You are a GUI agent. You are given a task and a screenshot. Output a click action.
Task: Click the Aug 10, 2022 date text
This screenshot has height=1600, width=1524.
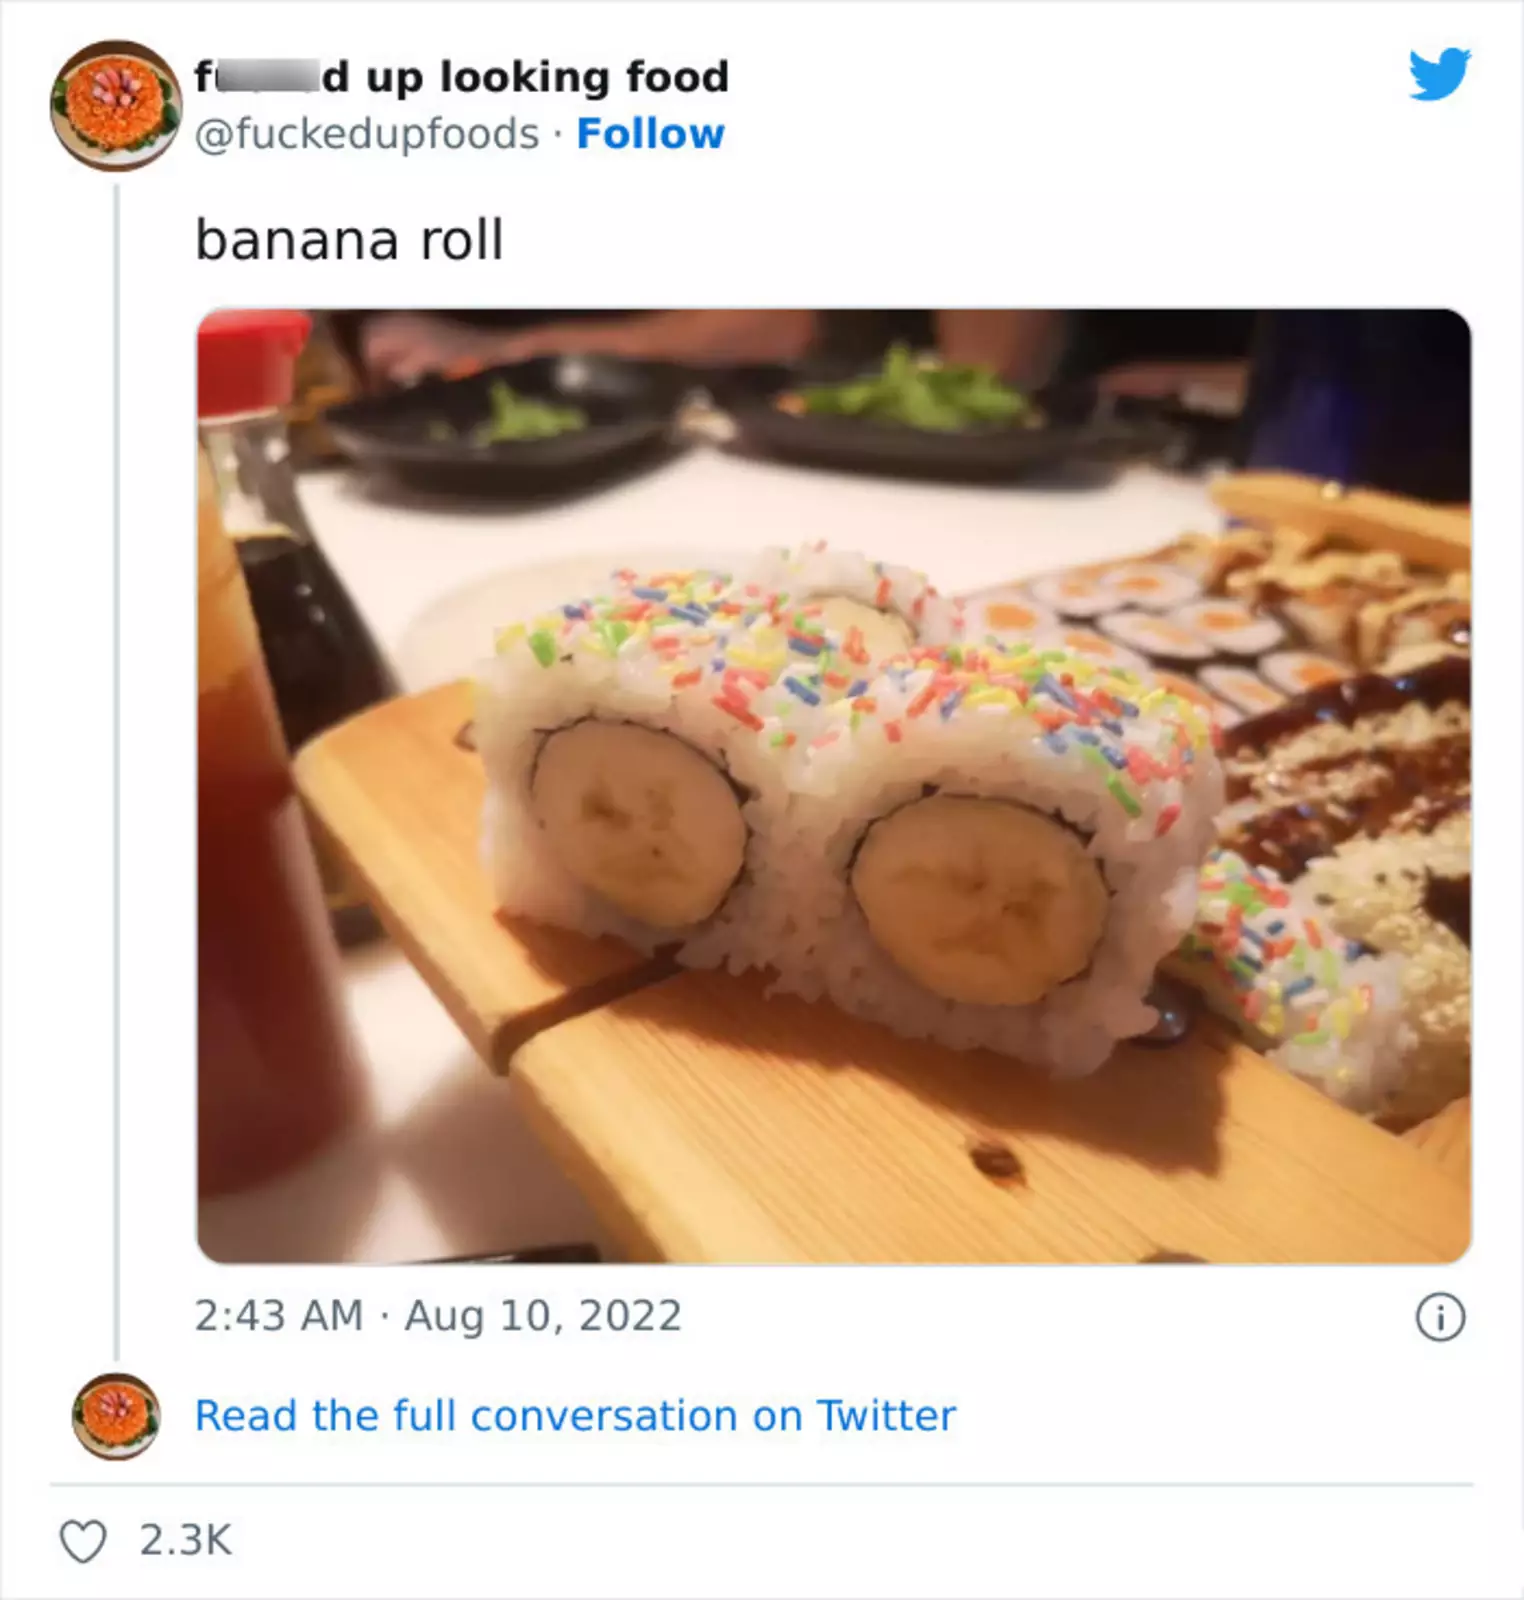[x=543, y=1316]
